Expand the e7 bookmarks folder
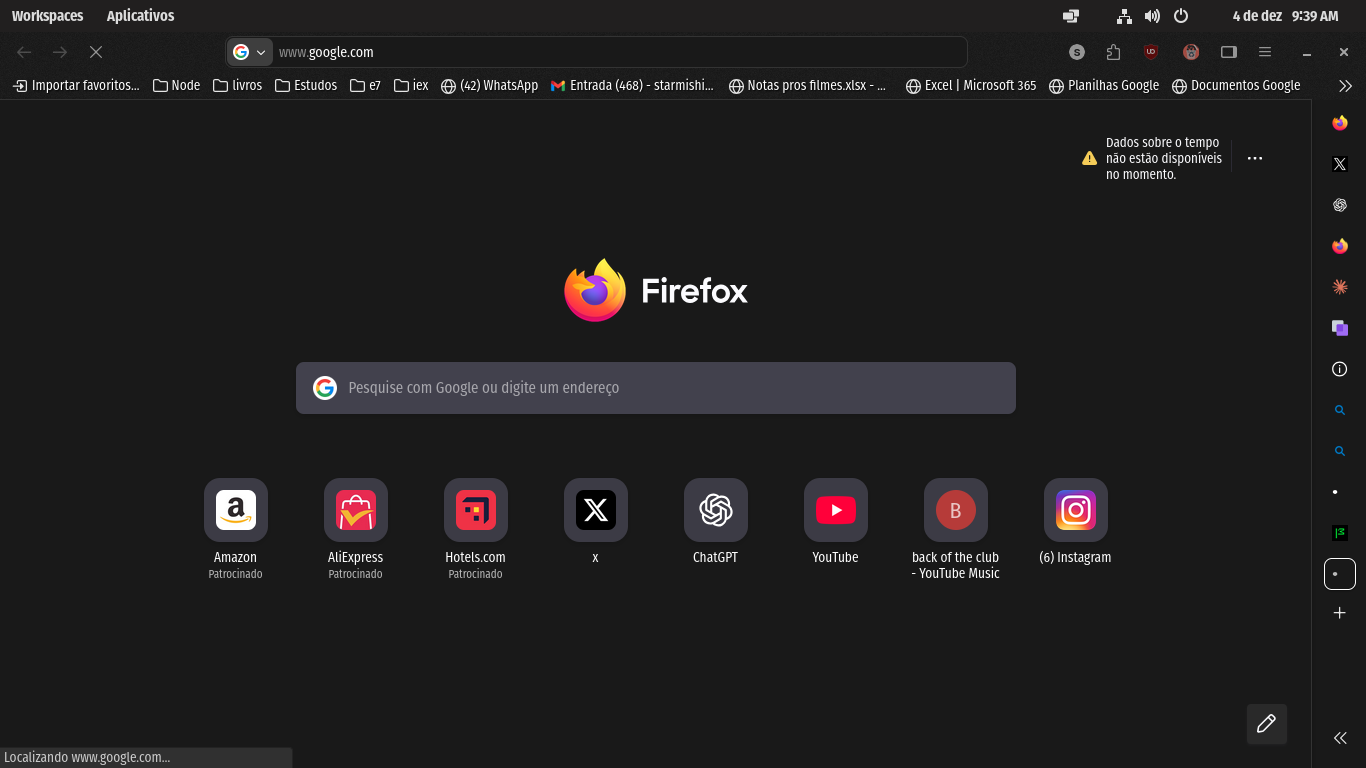1366x768 pixels. (x=365, y=86)
